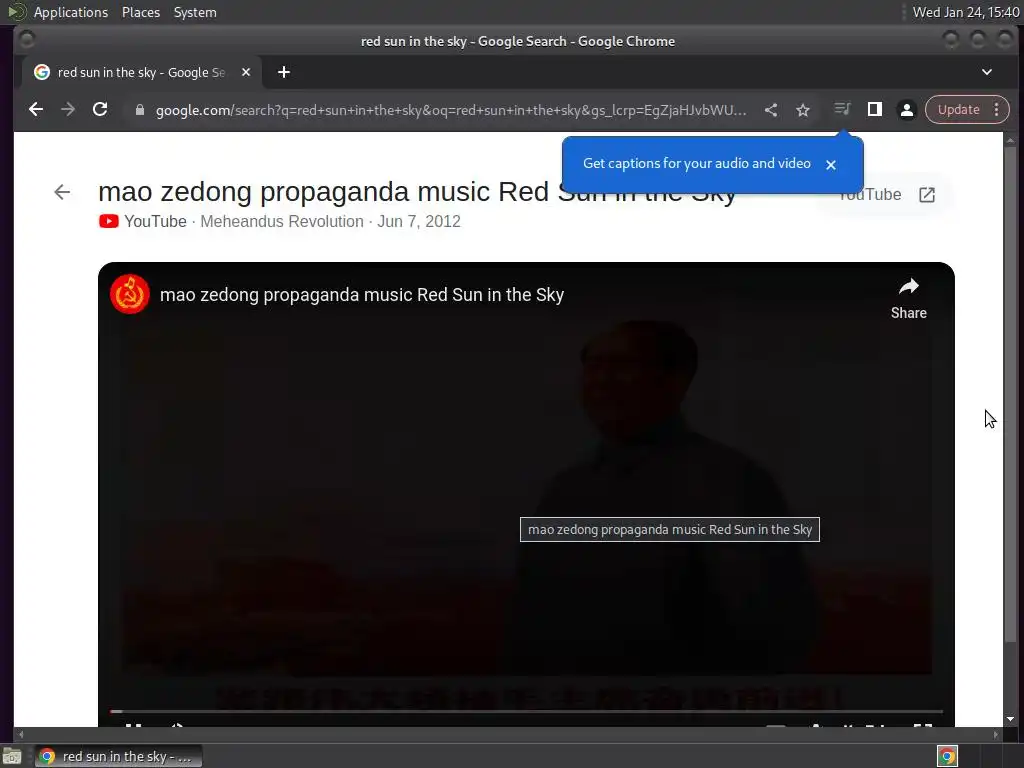The height and width of the screenshot is (768, 1024).
Task: Click the vertical scrollbar thumb
Action: click(1010, 394)
